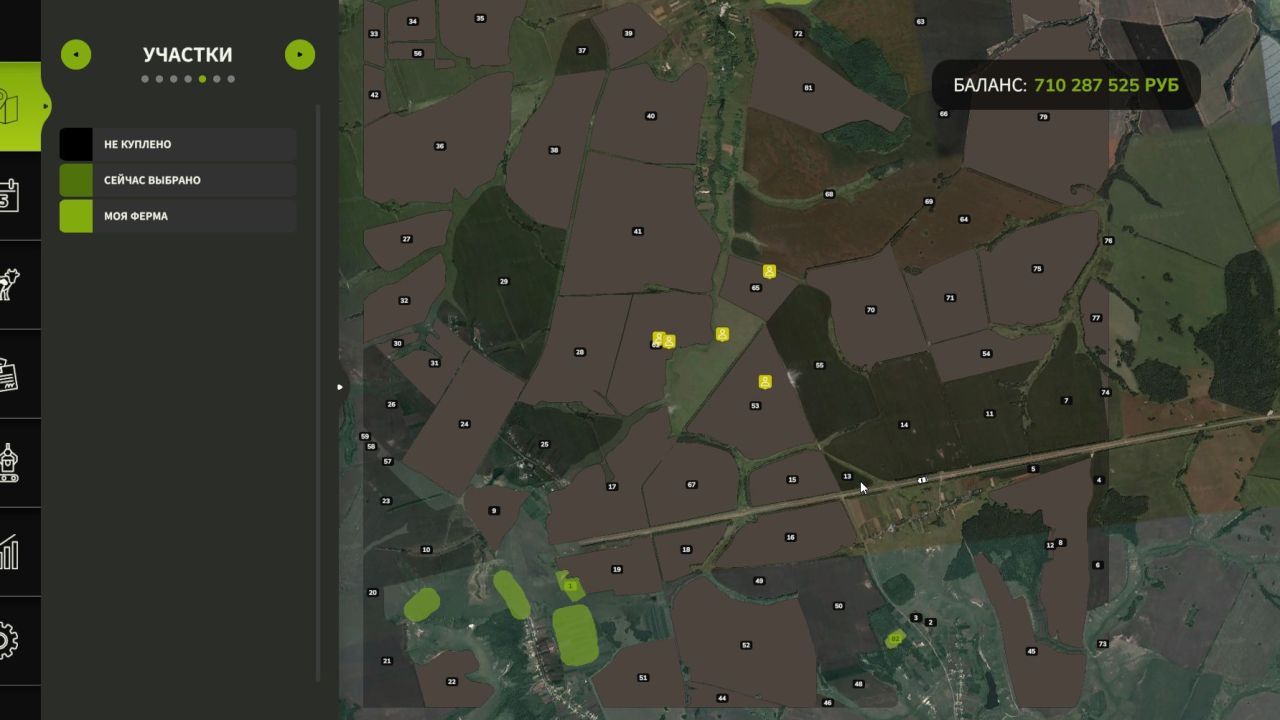The image size is (1280, 720).
Task: Select the first page indicator dot
Action: 145,79
